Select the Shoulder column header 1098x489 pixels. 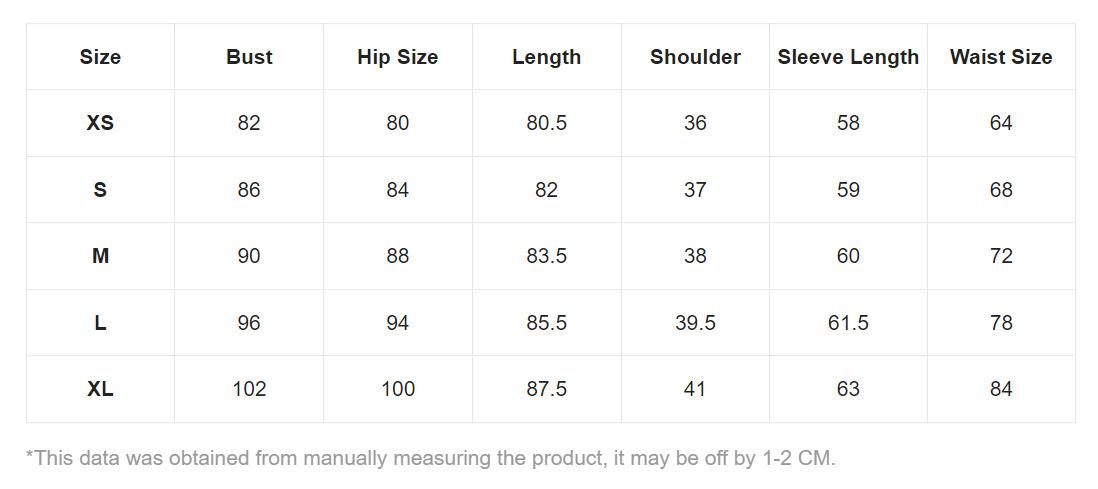point(695,57)
